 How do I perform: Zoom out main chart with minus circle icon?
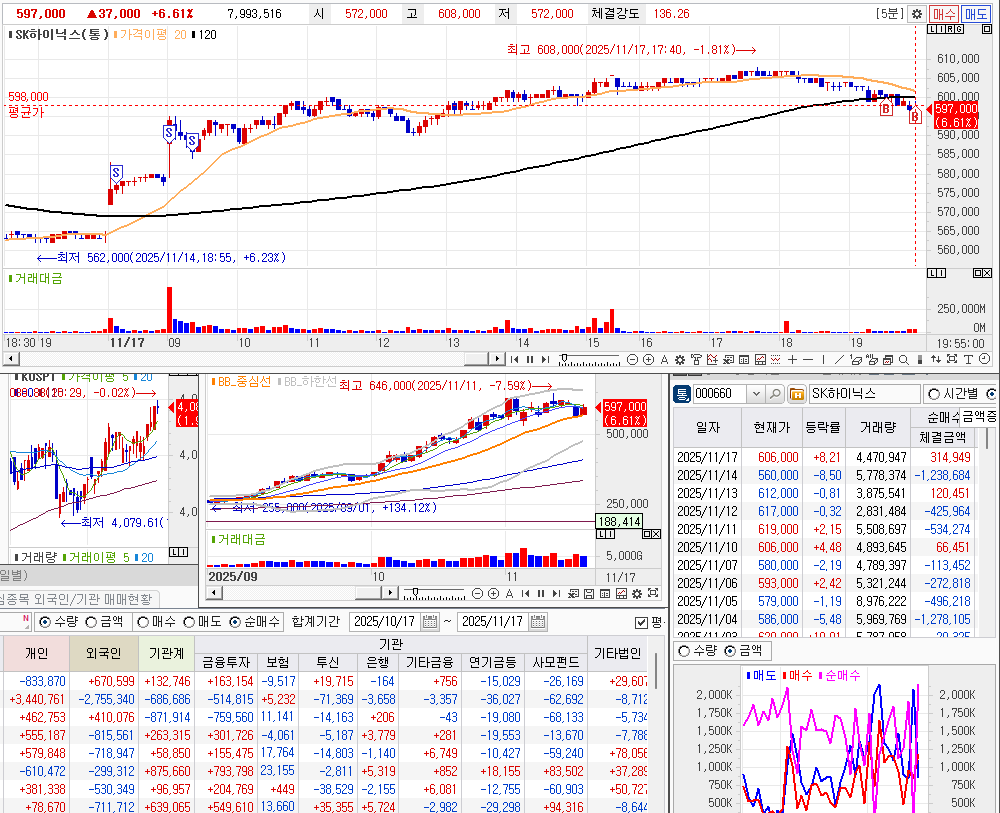point(633,360)
